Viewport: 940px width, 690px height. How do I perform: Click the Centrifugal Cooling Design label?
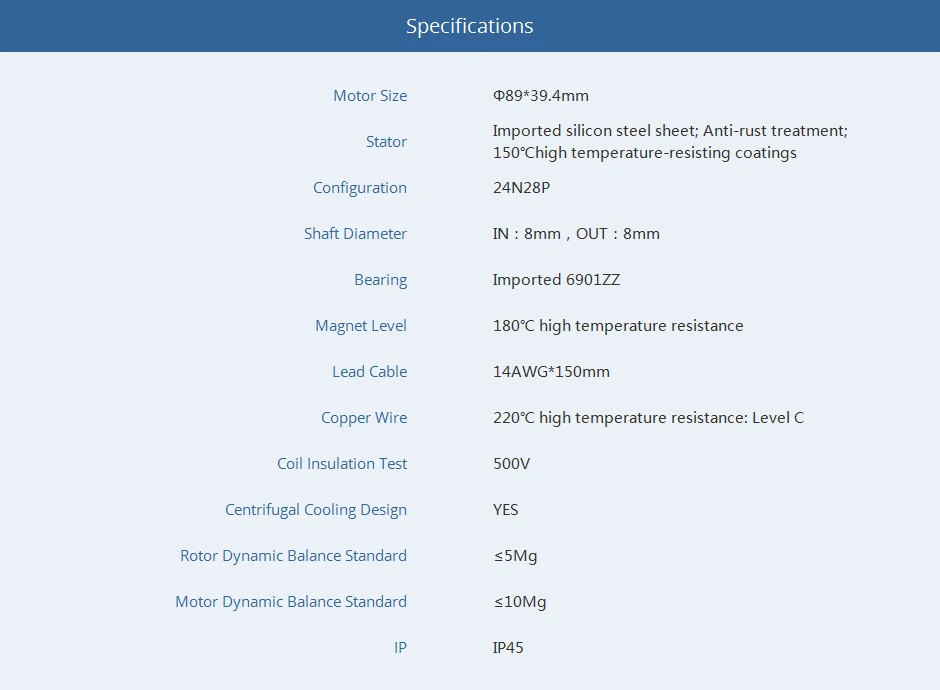[316, 510]
